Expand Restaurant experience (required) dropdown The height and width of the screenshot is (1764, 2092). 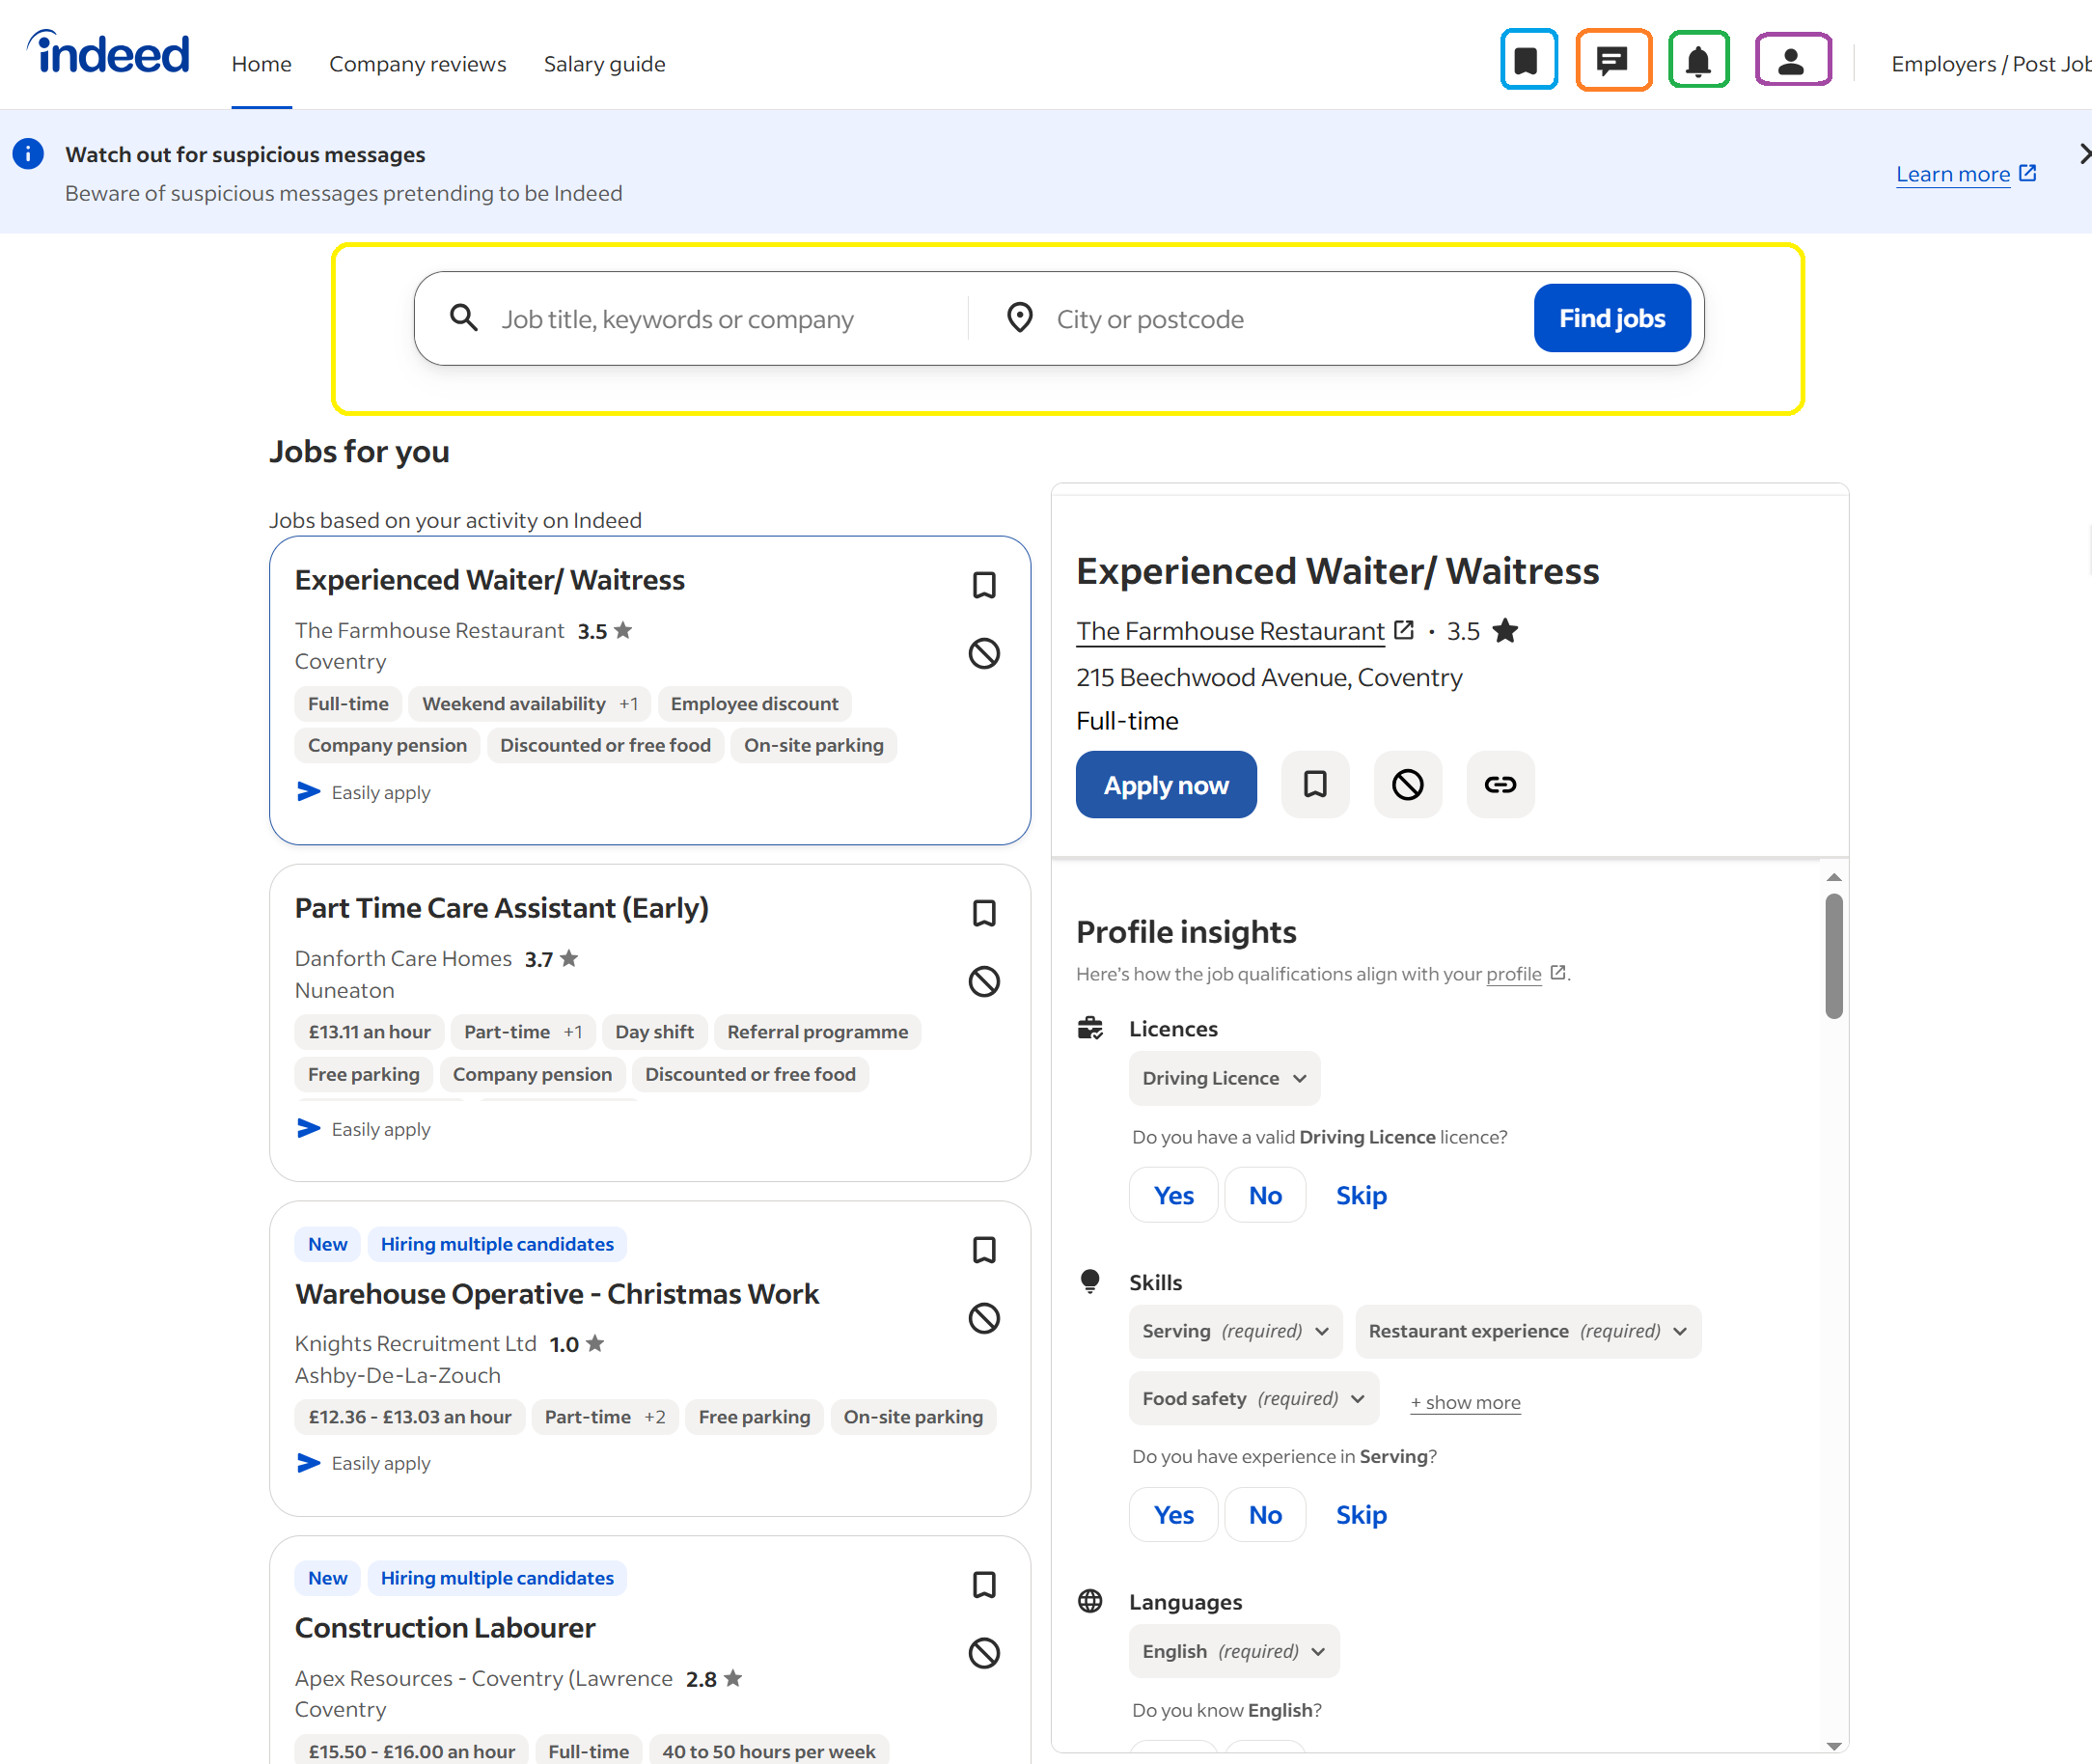(1528, 1331)
